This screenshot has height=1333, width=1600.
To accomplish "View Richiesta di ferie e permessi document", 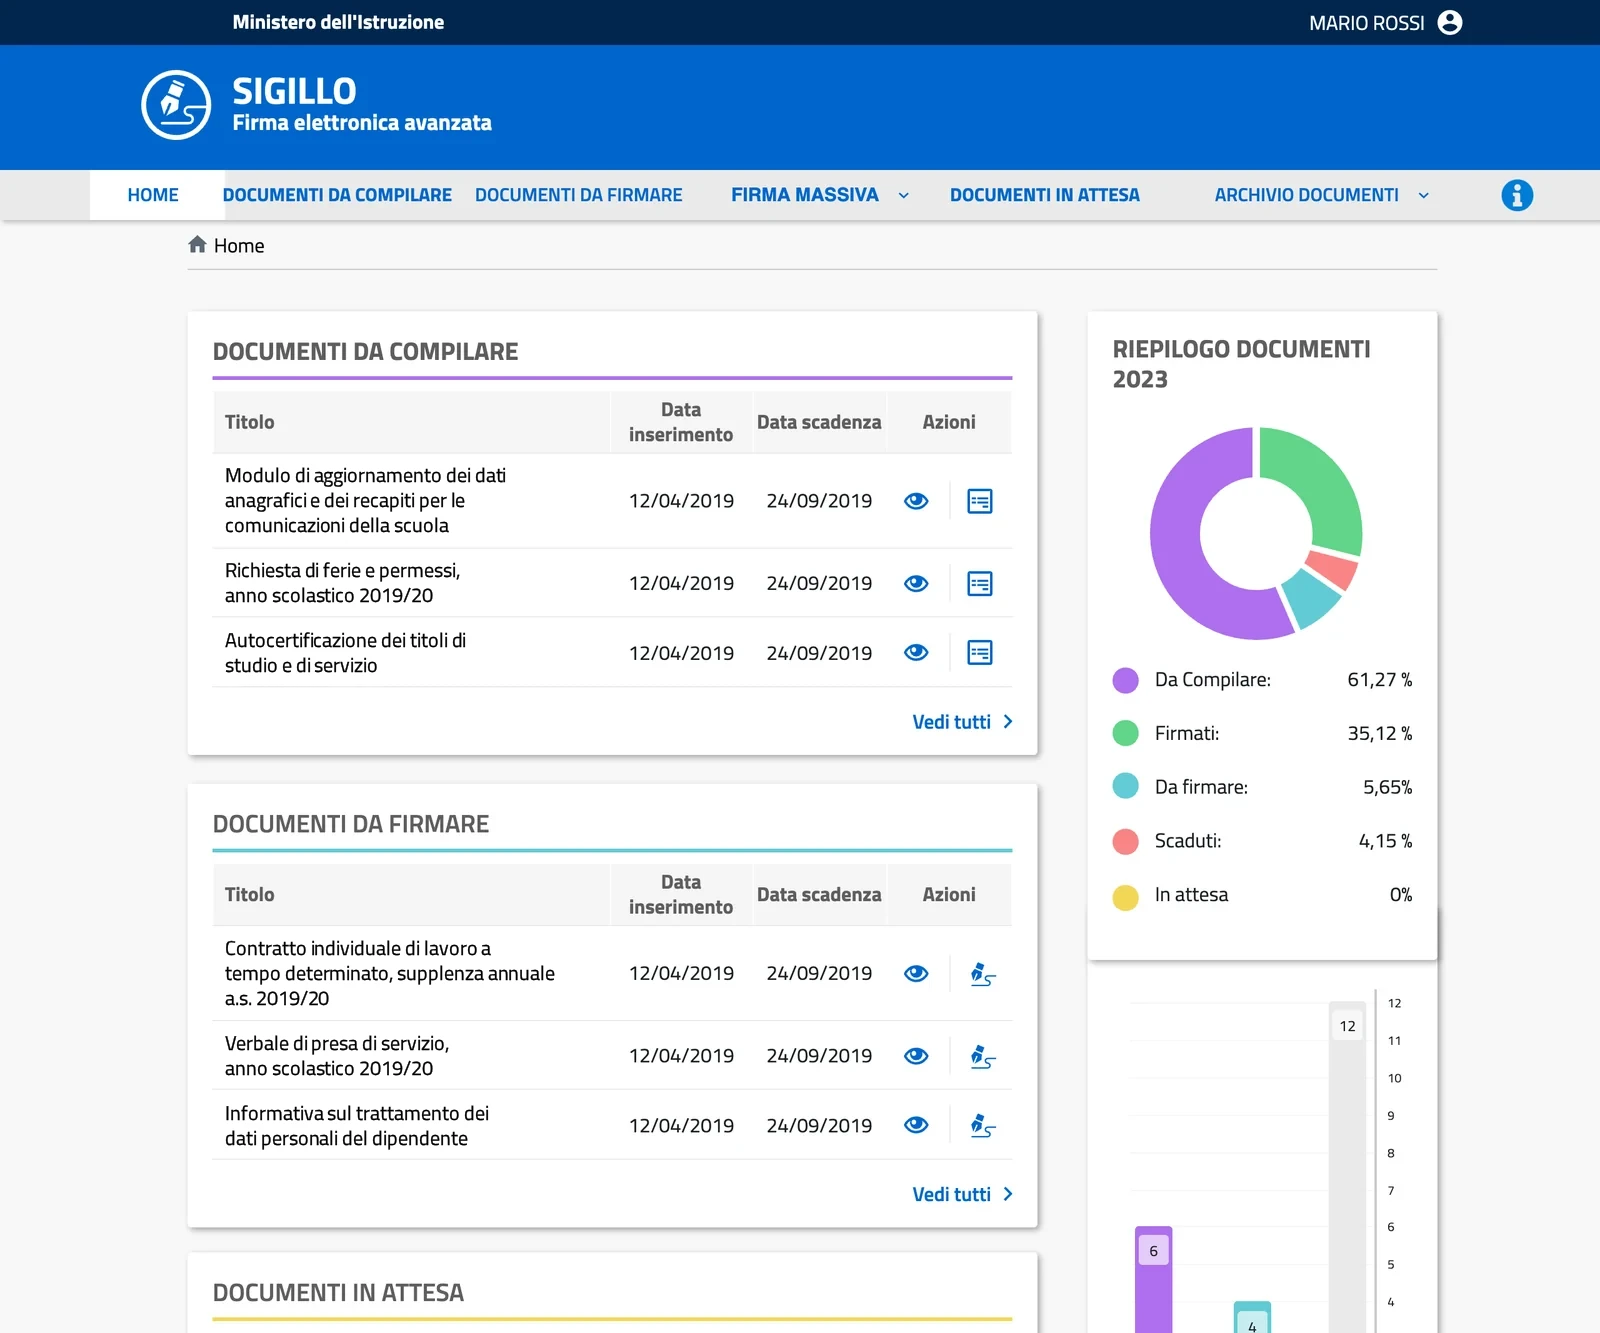I will click(916, 584).
